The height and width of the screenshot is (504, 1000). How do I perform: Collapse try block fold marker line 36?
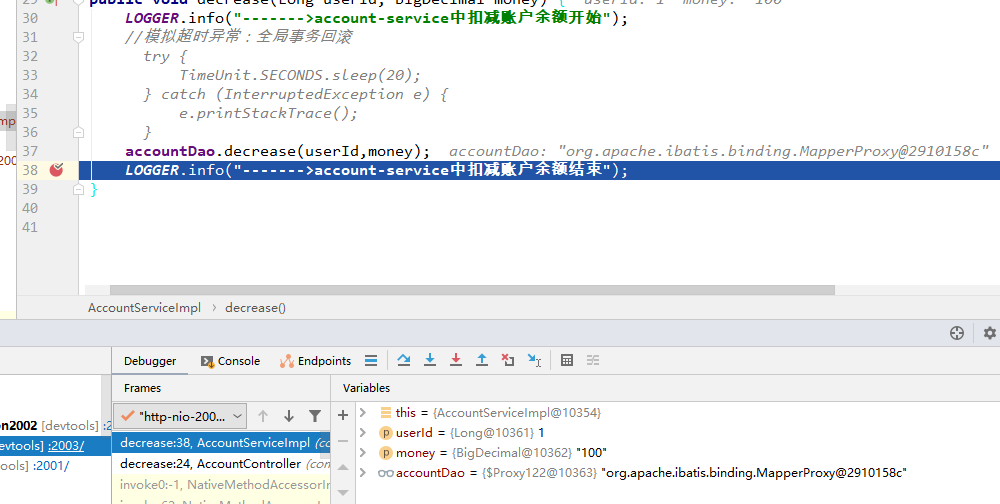click(x=78, y=132)
